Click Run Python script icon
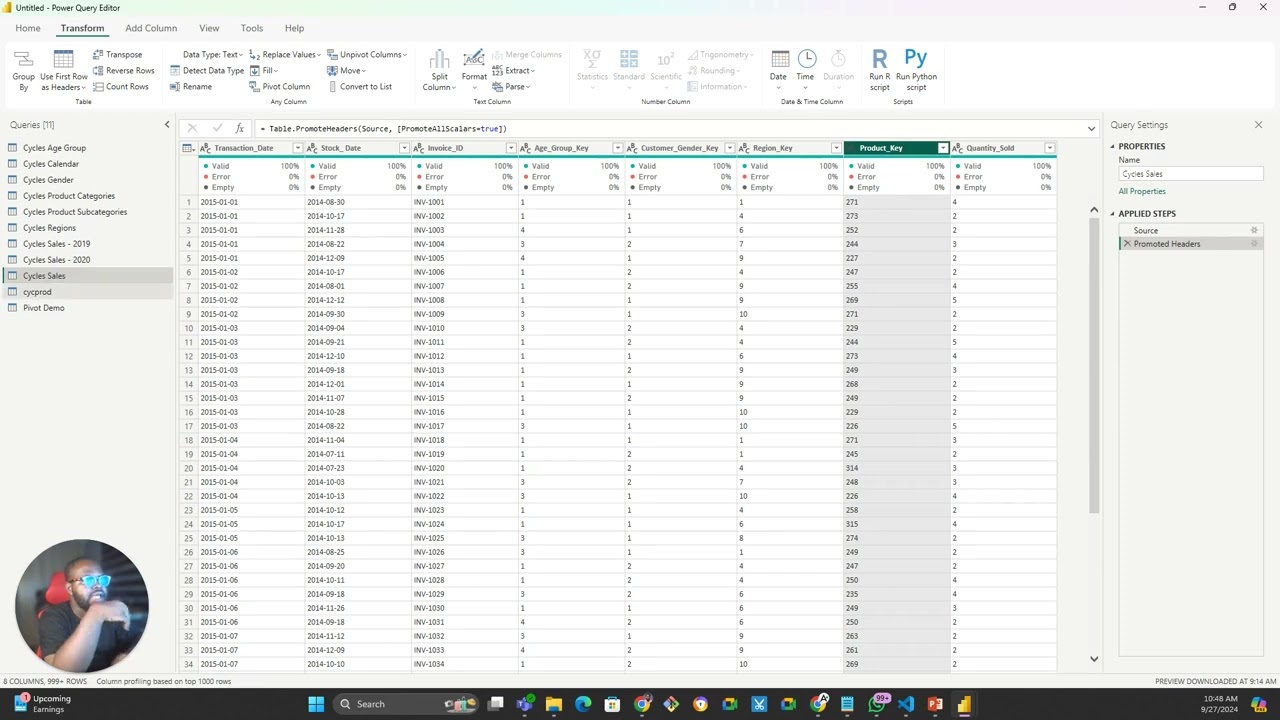 pyautogui.click(x=916, y=59)
